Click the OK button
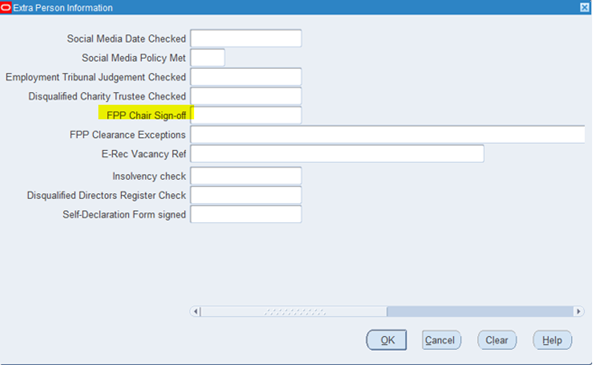This screenshot has height=365, width=593. pyautogui.click(x=387, y=340)
